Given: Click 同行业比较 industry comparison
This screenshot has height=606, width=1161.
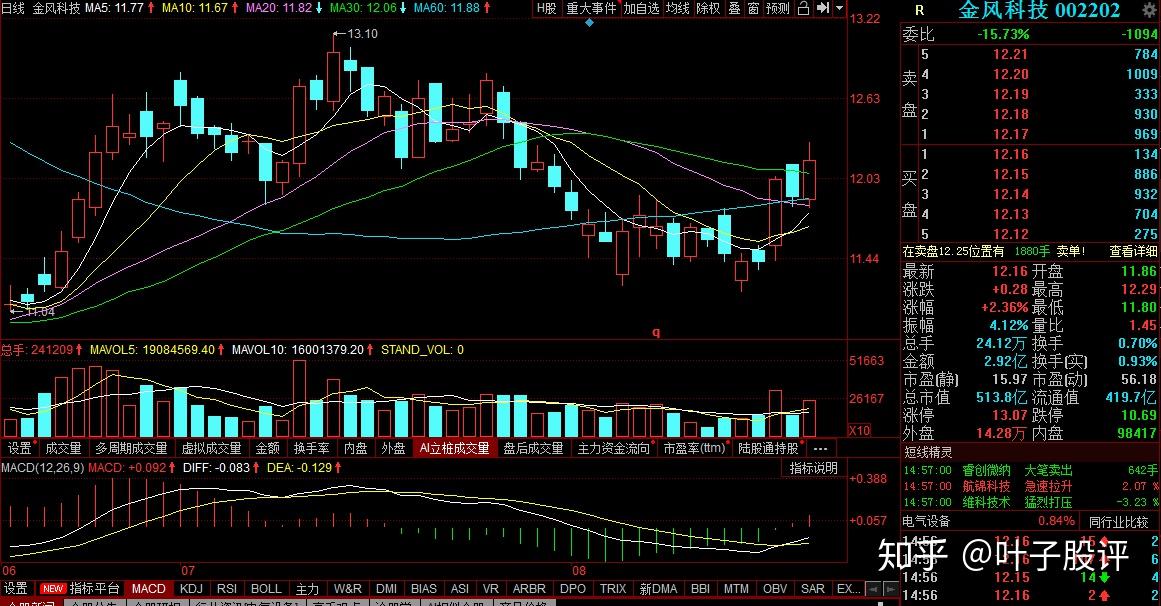Looking at the screenshot, I should coord(1118,522).
